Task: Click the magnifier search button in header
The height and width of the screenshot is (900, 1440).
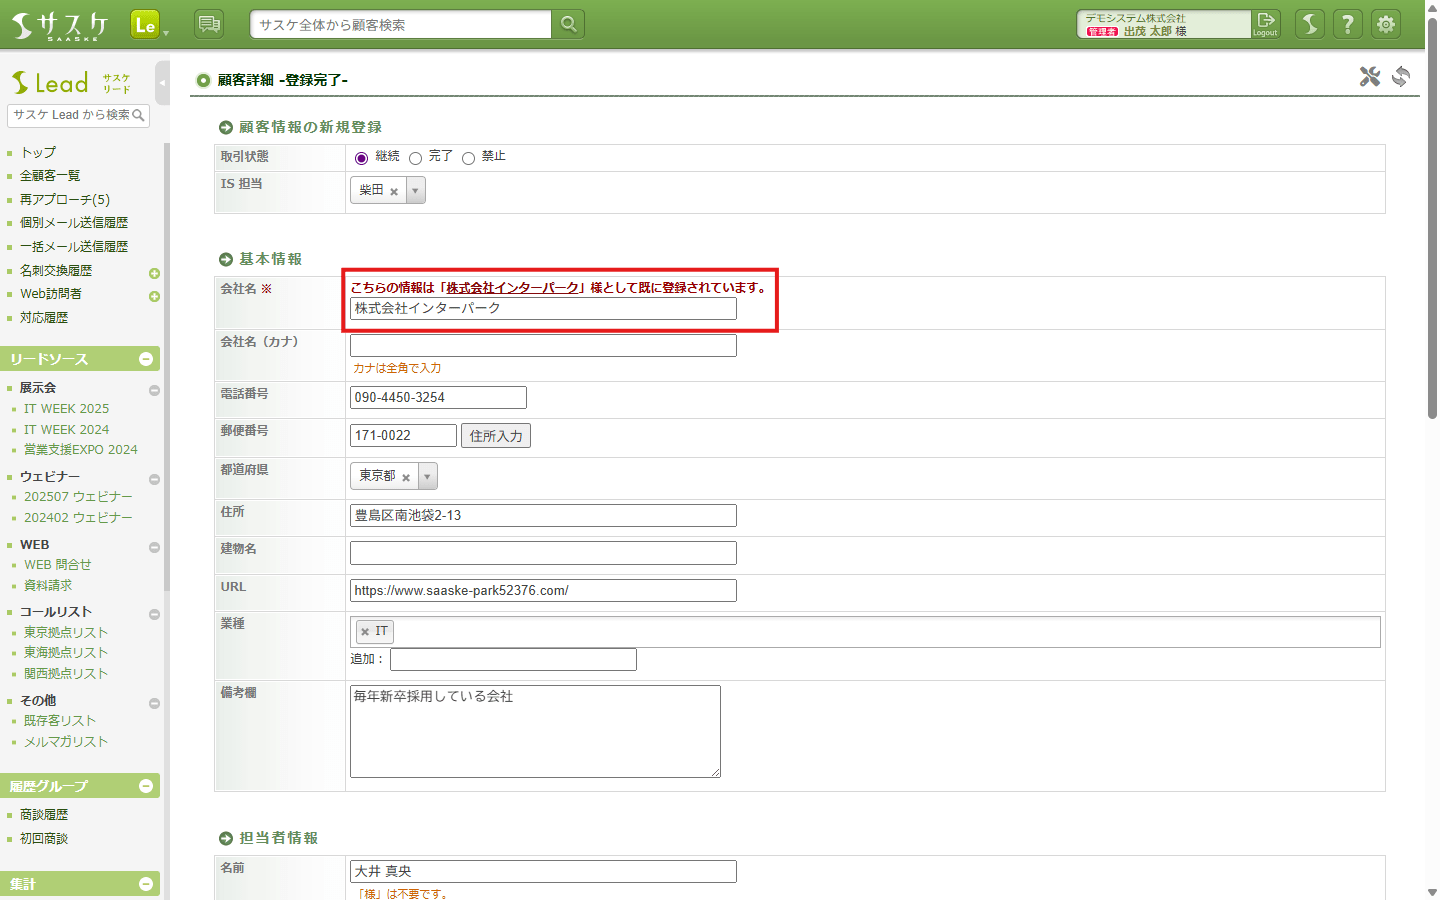Action: 568,24
